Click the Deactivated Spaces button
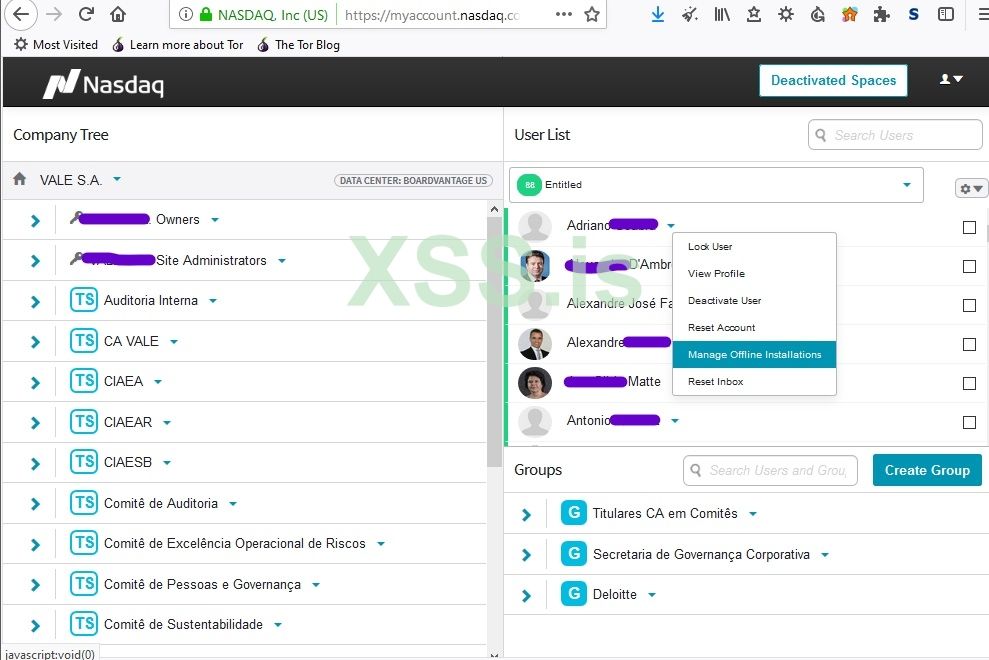989x660 pixels. 833,80
